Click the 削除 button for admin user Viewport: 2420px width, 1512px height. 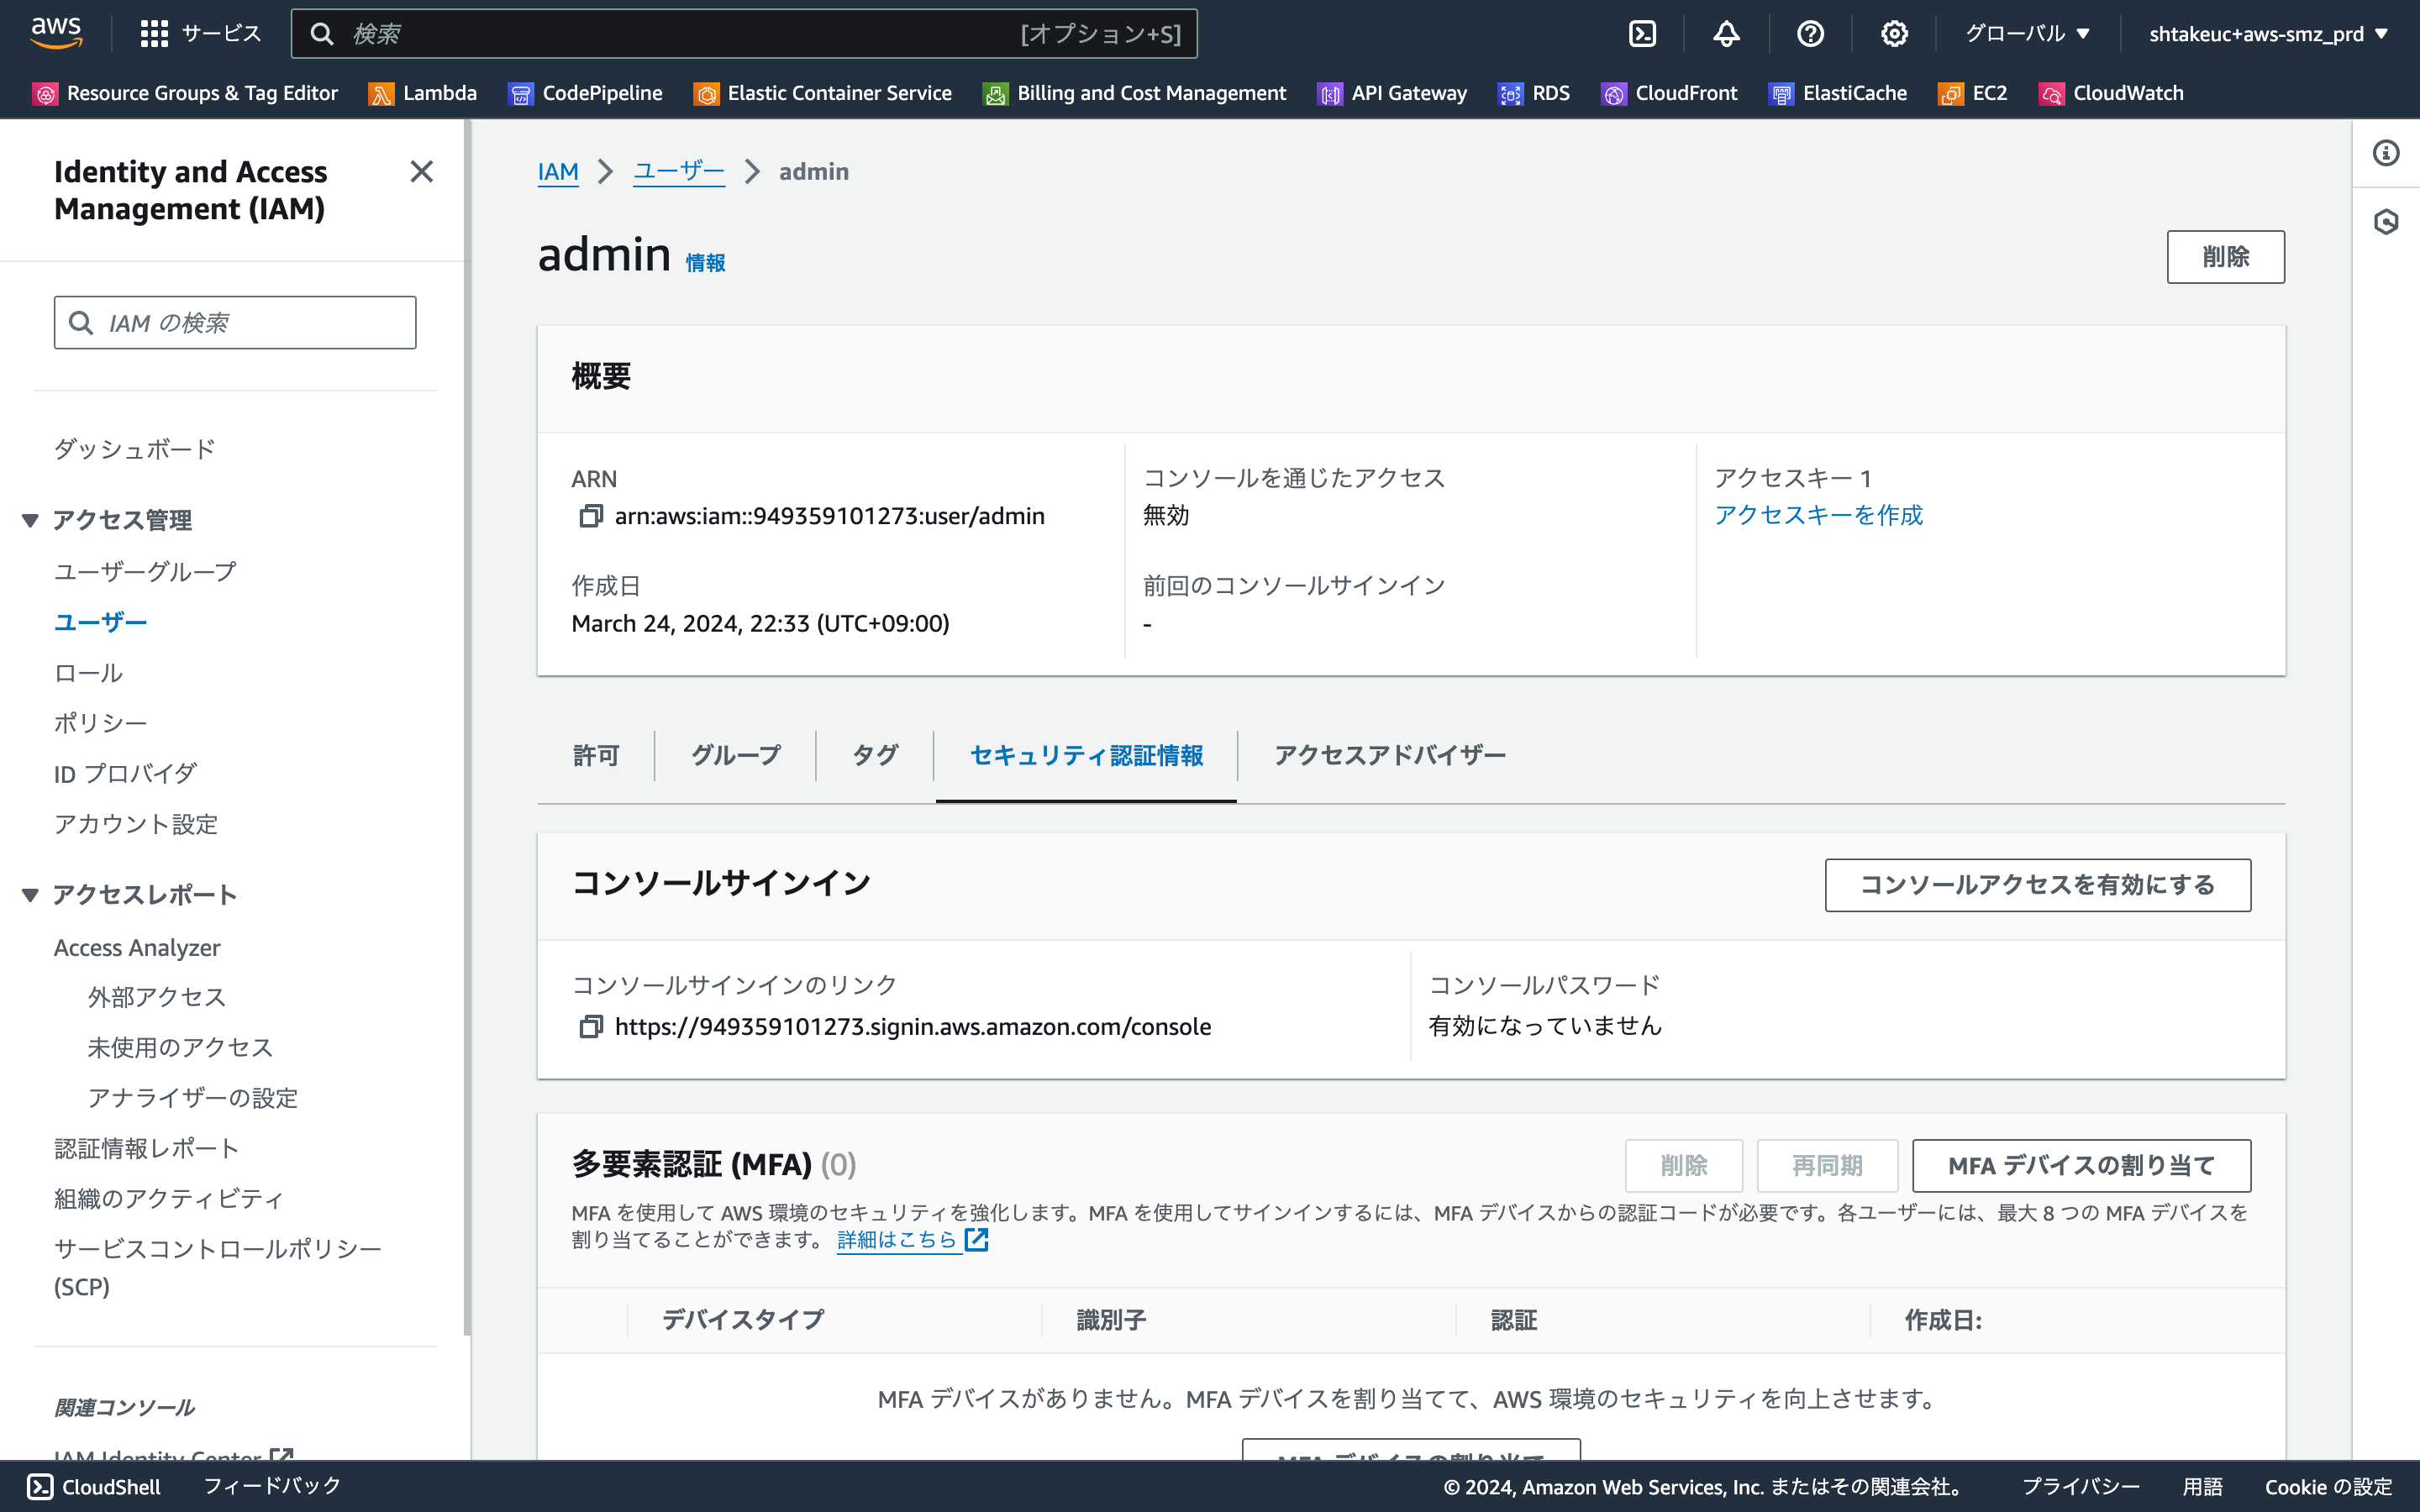click(2225, 257)
